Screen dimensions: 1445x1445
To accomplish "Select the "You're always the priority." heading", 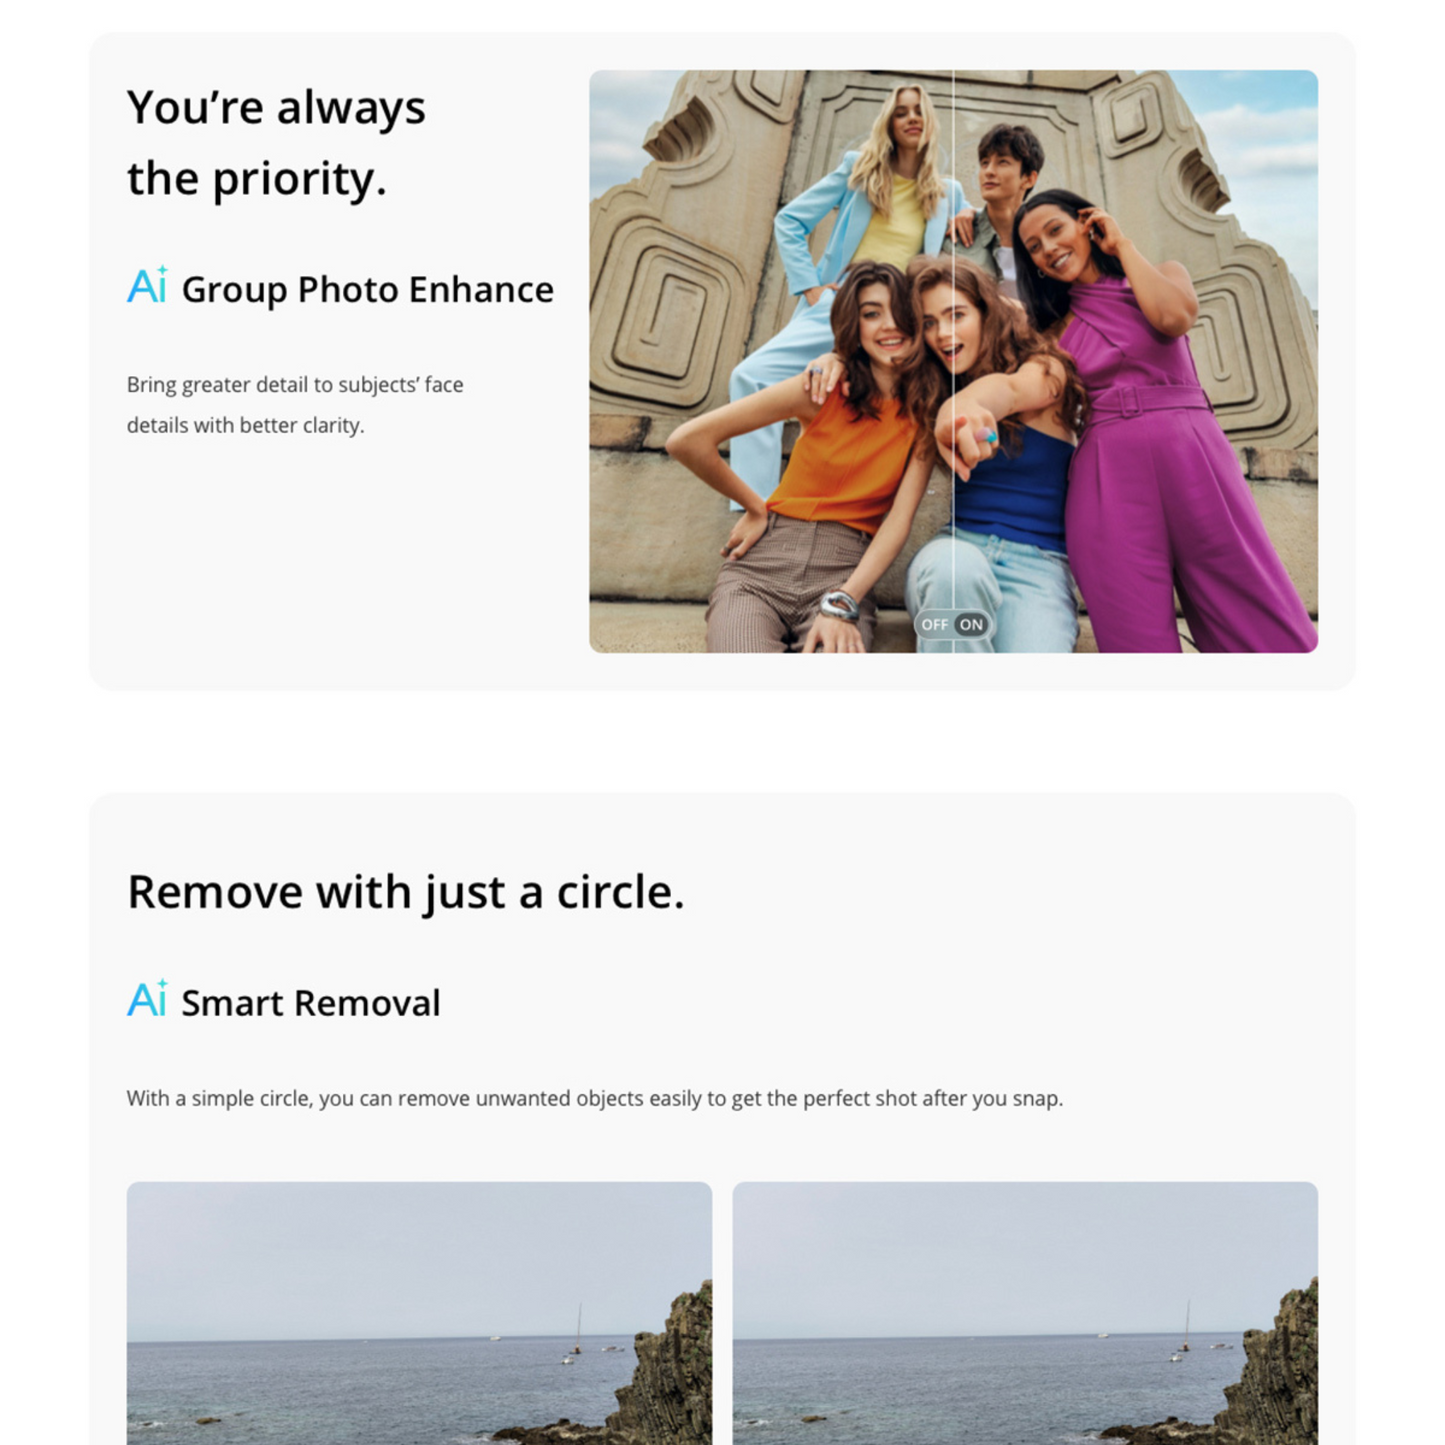I will pos(276,142).
